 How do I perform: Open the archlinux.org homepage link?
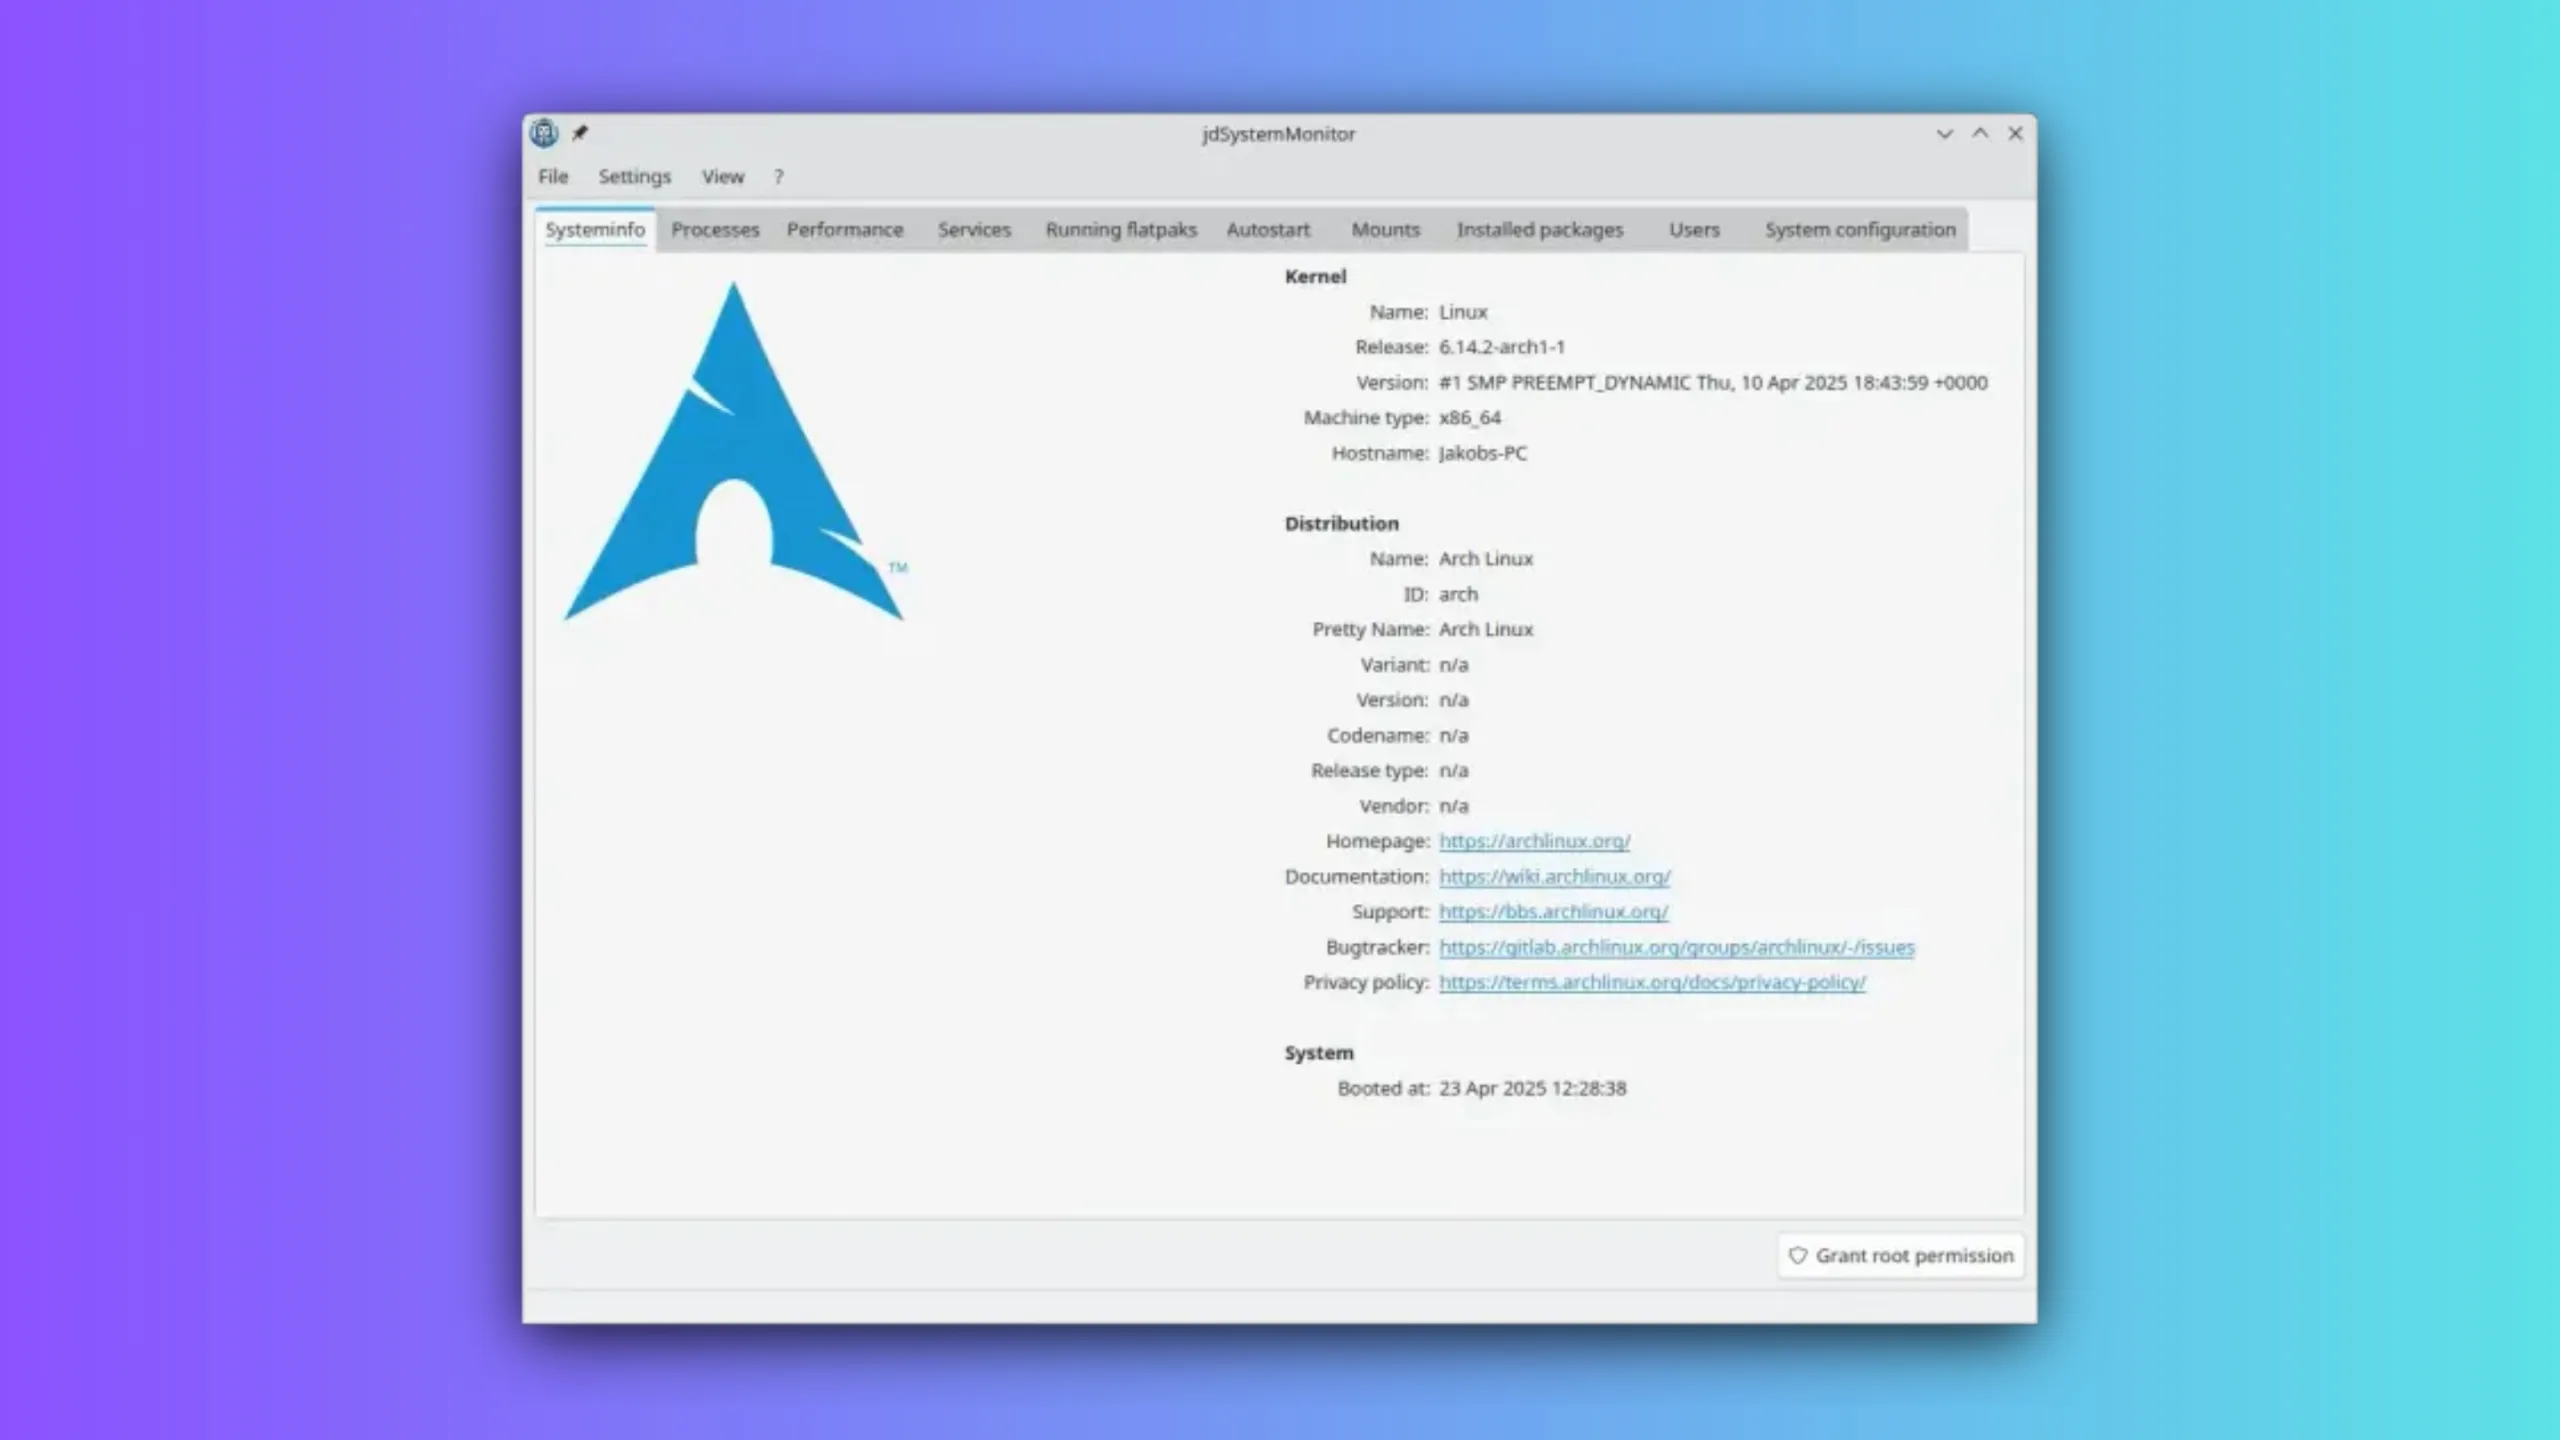pyautogui.click(x=1534, y=841)
